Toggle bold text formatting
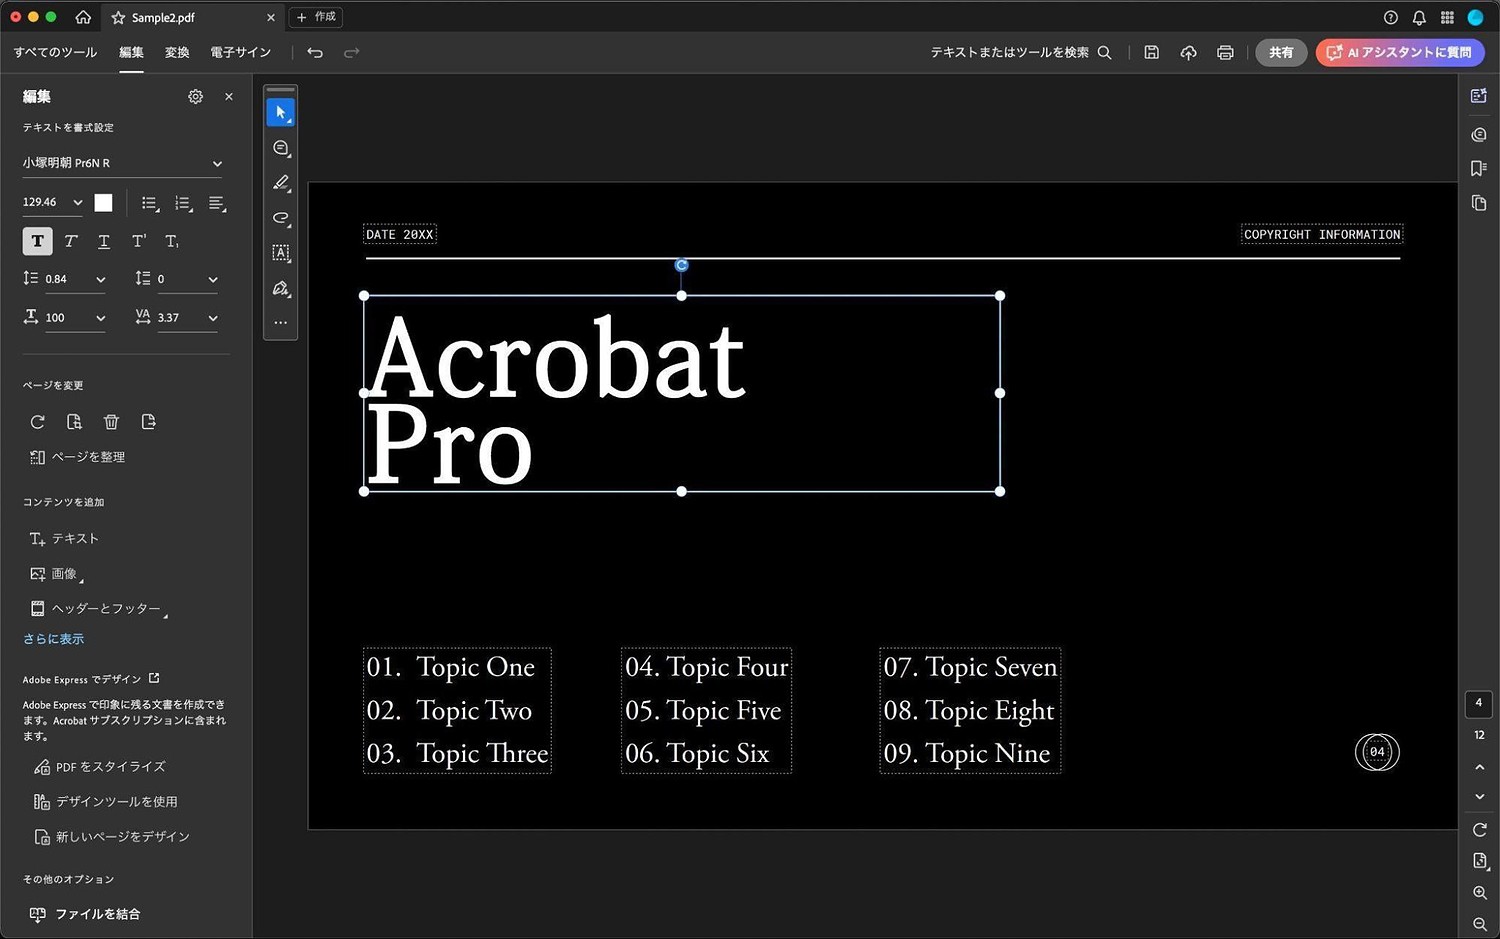The height and width of the screenshot is (939, 1500). (37, 241)
